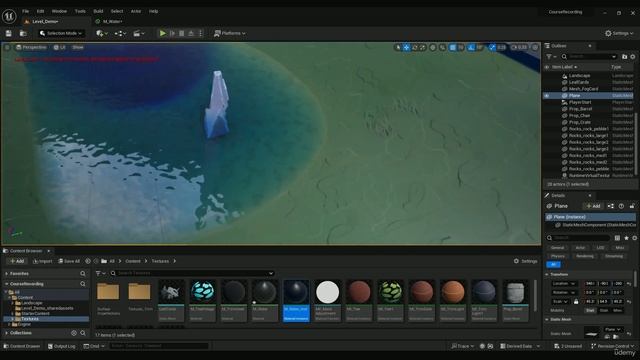The height and width of the screenshot is (360, 640).
Task: Open the Selection Mode dropdown
Action: point(61,33)
